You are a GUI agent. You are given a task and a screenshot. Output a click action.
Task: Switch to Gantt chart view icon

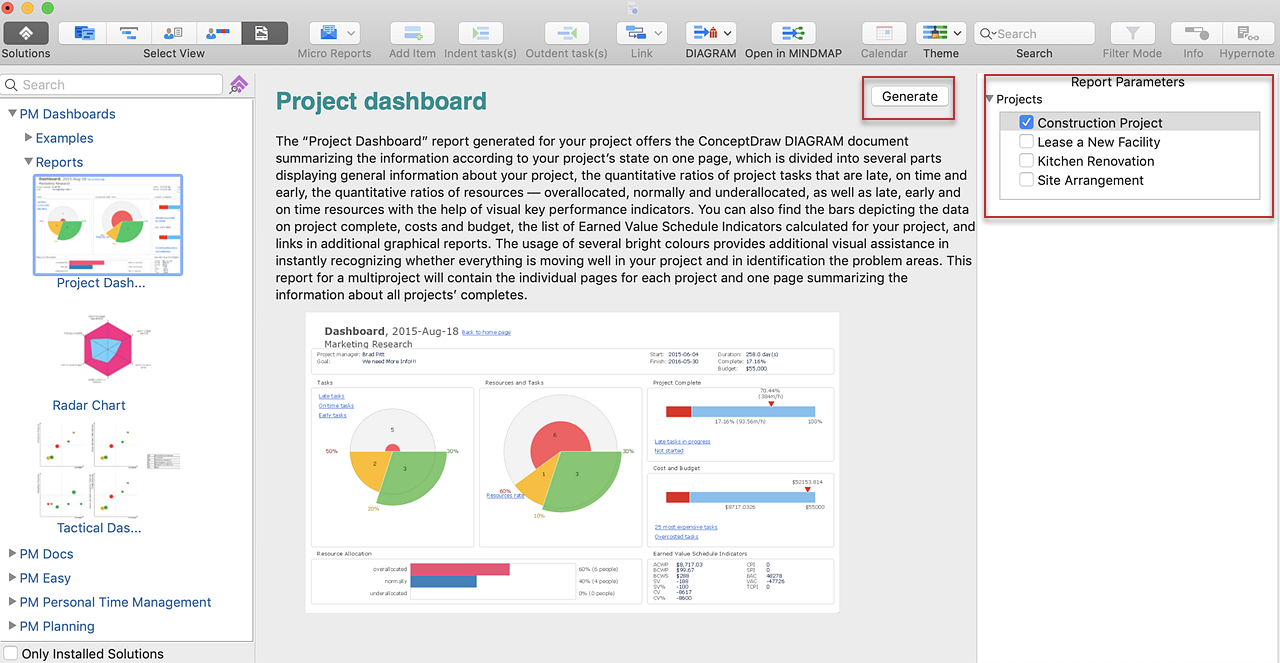[129, 33]
